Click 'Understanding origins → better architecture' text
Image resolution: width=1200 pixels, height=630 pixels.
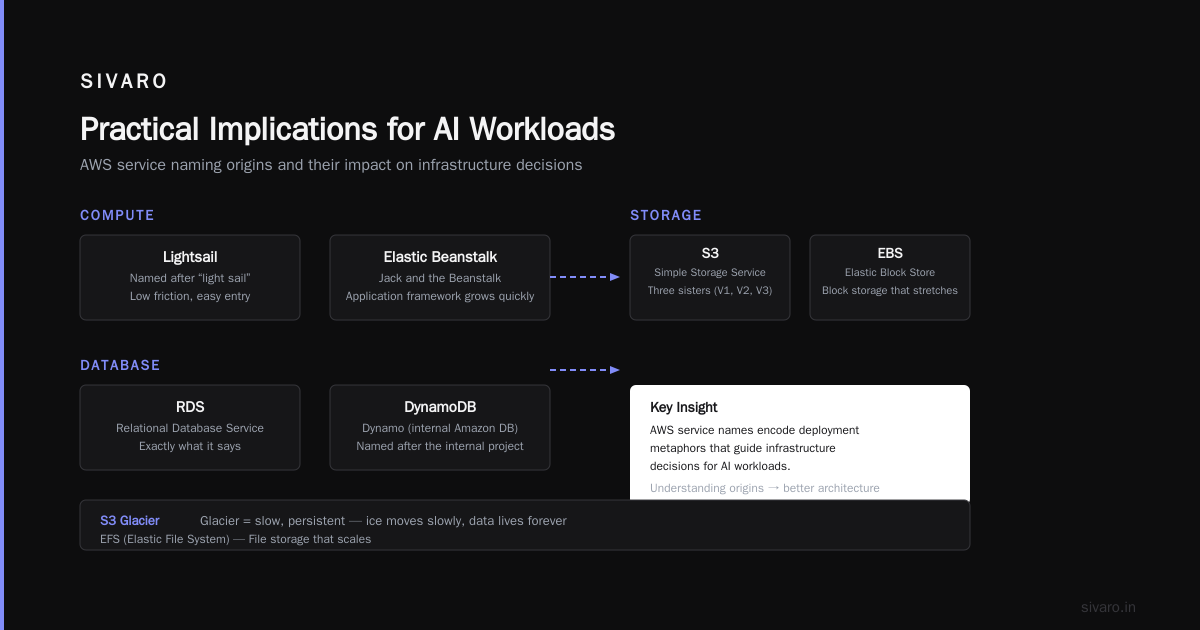click(x=765, y=488)
